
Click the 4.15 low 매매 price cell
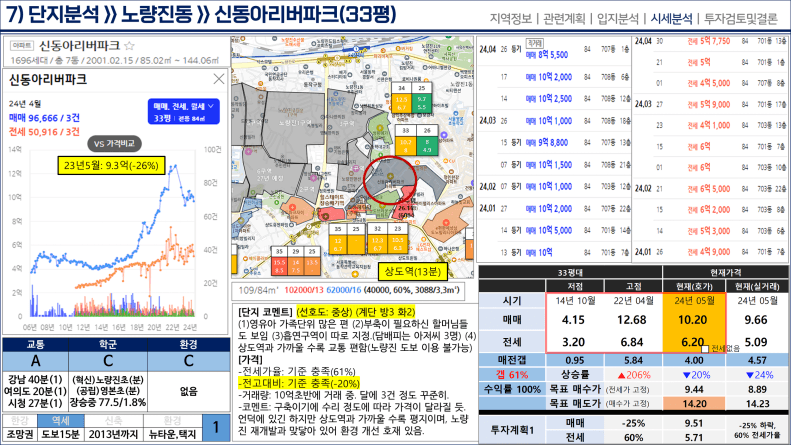pos(574,320)
